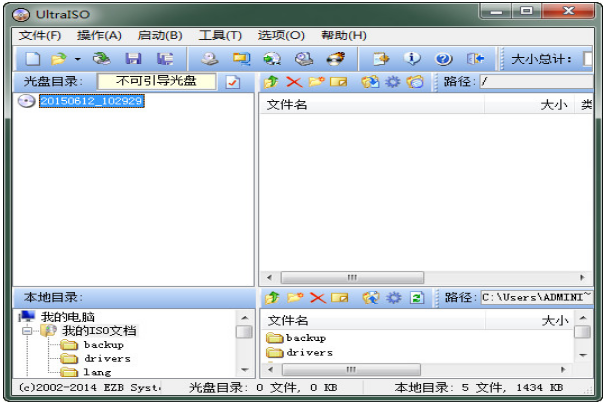Image resolution: width=606 pixels, height=406 pixels.
Task: Click the local pane Up folder icon
Action: coord(272,298)
